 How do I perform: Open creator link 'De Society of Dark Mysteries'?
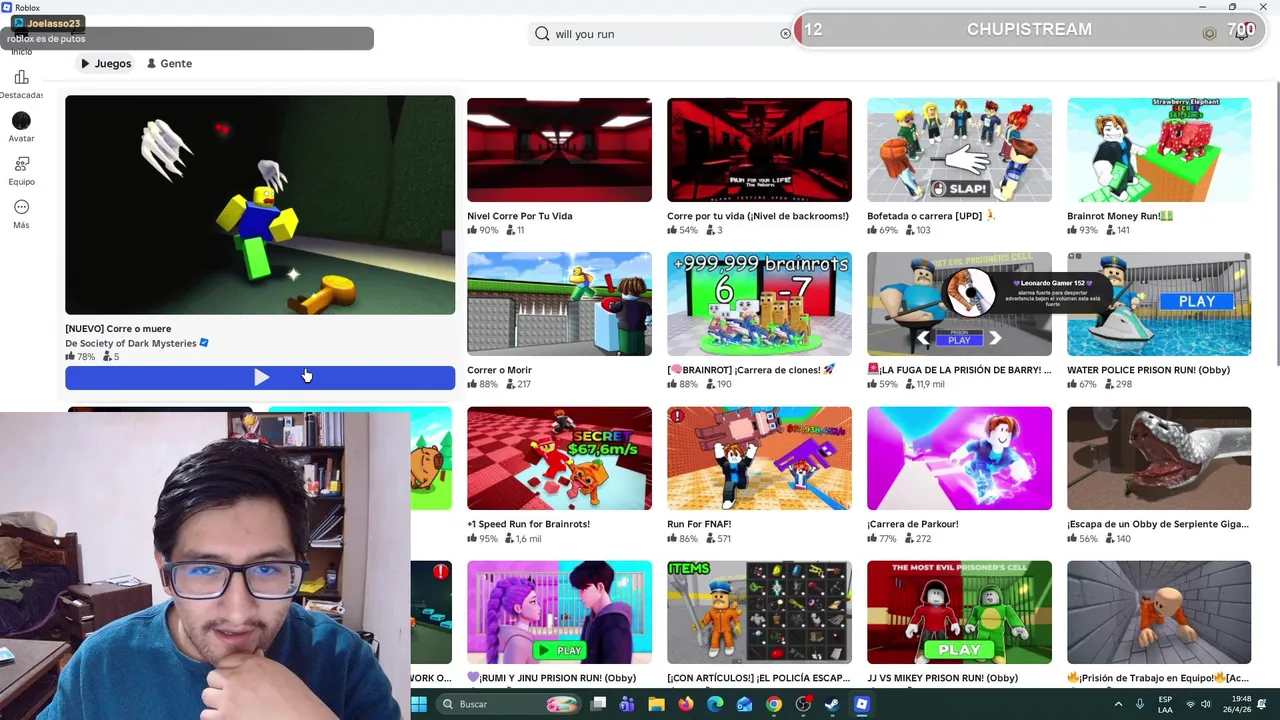(x=131, y=343)
